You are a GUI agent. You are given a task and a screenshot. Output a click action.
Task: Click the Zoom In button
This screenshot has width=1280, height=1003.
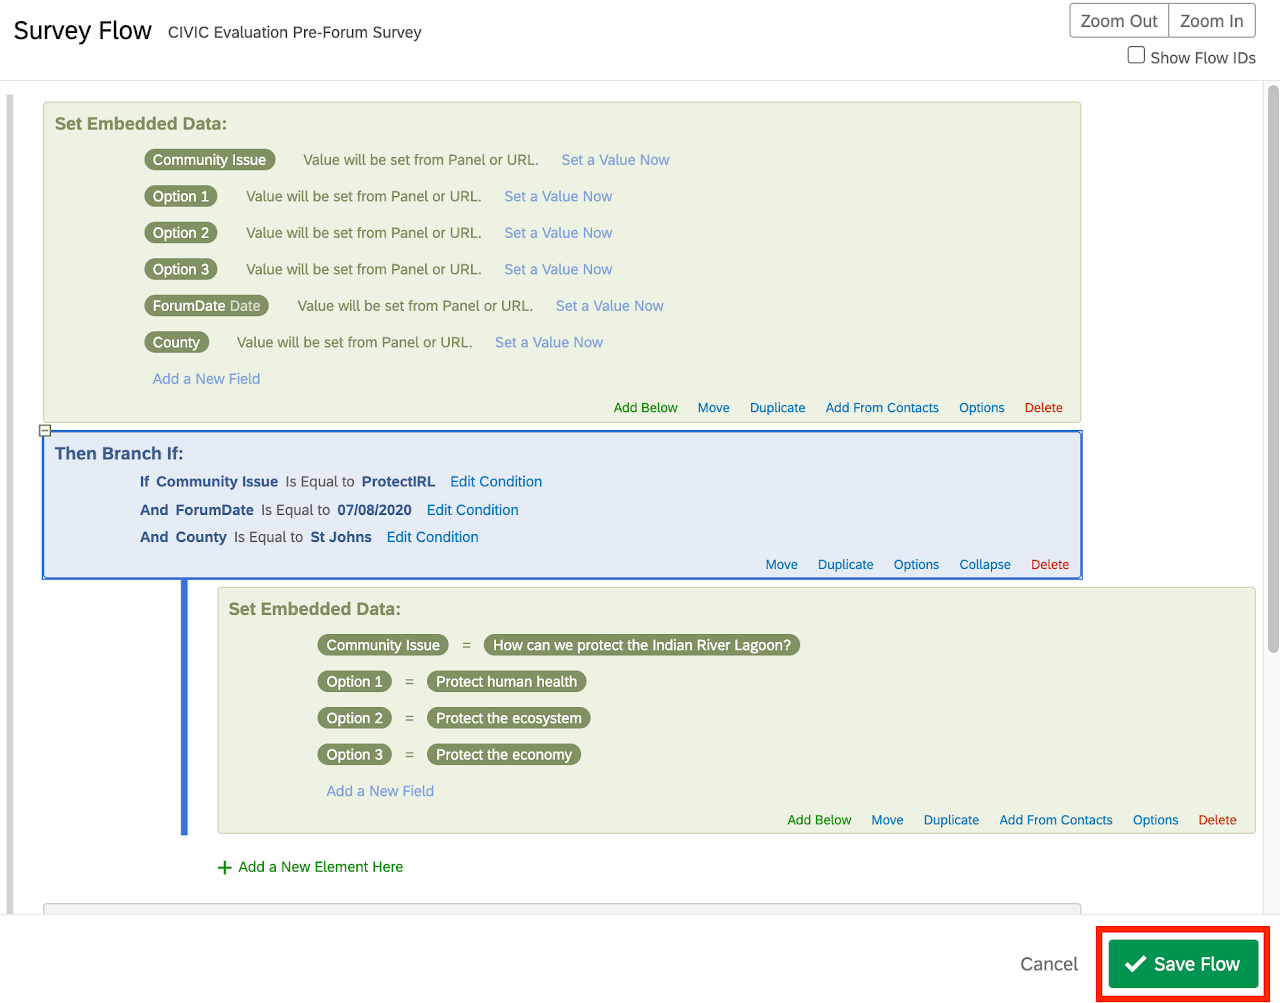(1211, 21)
